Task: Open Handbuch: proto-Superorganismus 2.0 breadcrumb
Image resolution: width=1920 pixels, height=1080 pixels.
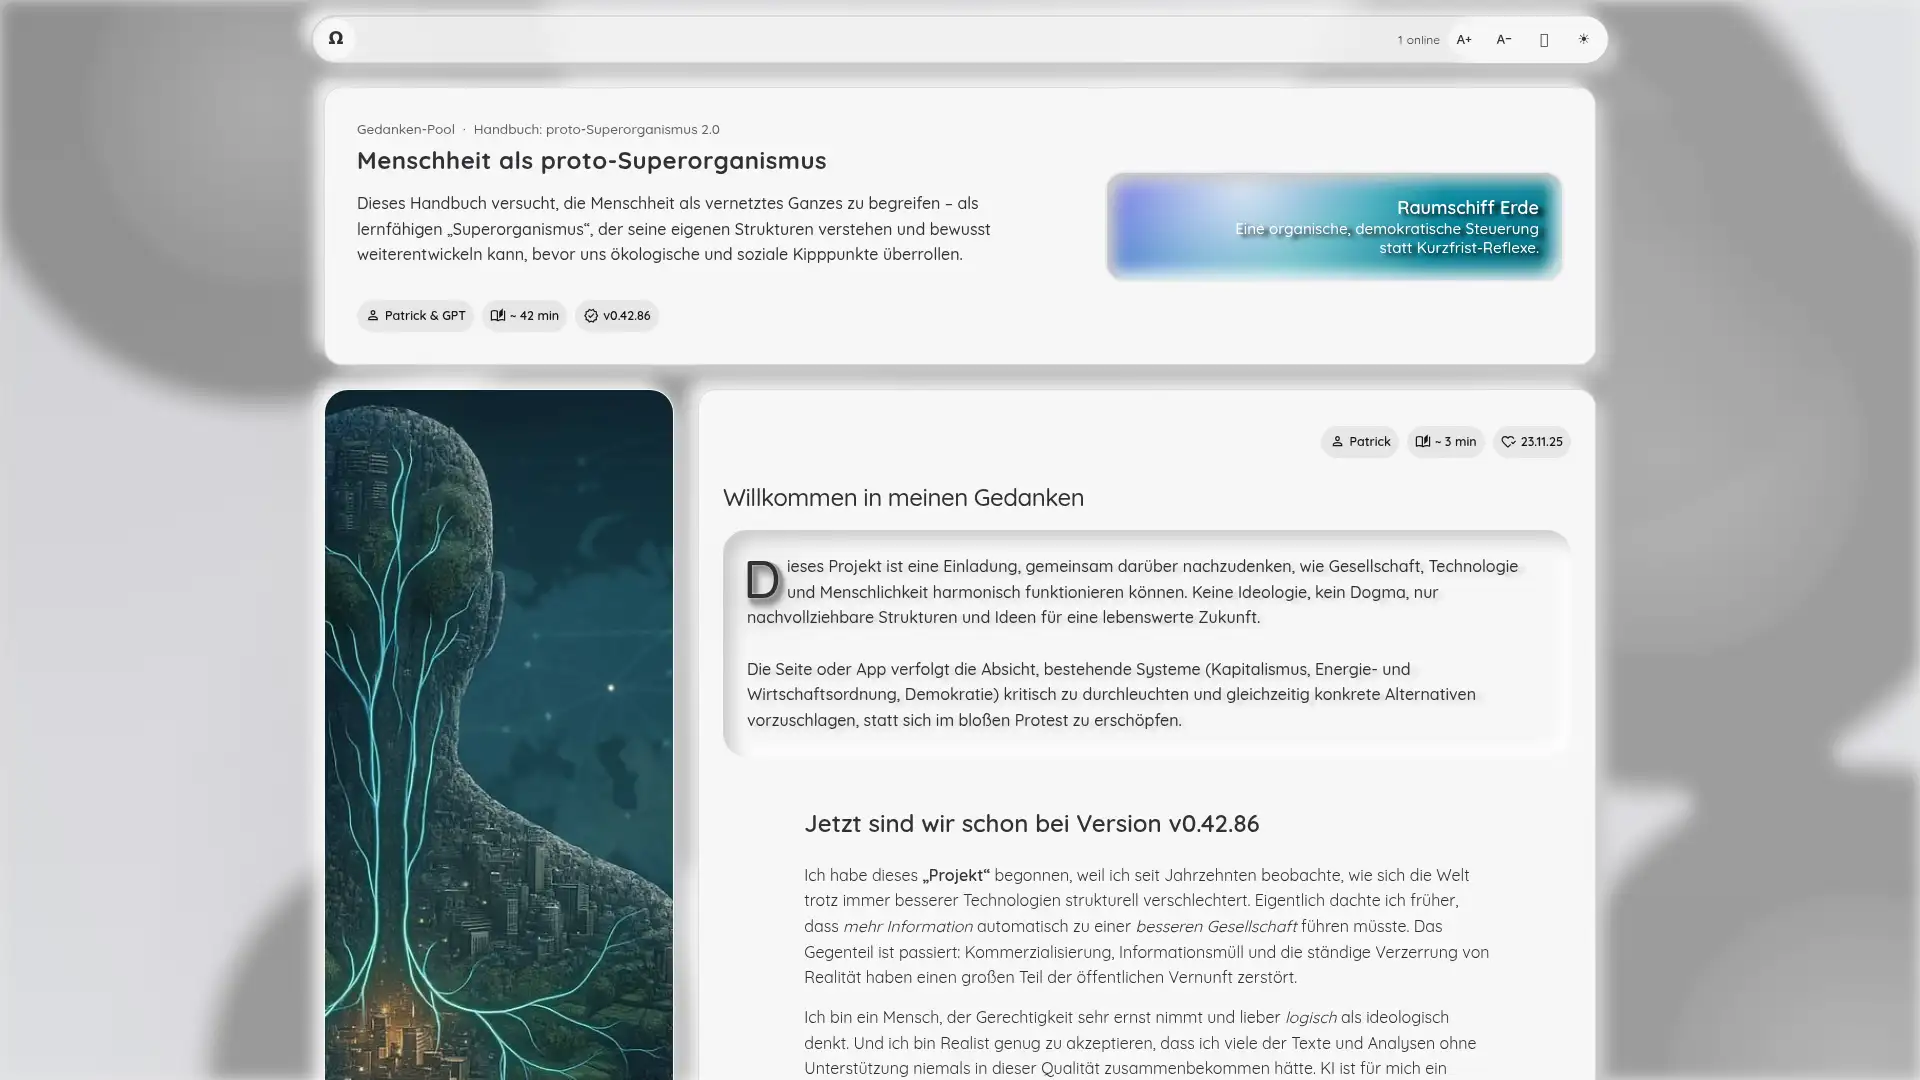Action: [596, 129]
